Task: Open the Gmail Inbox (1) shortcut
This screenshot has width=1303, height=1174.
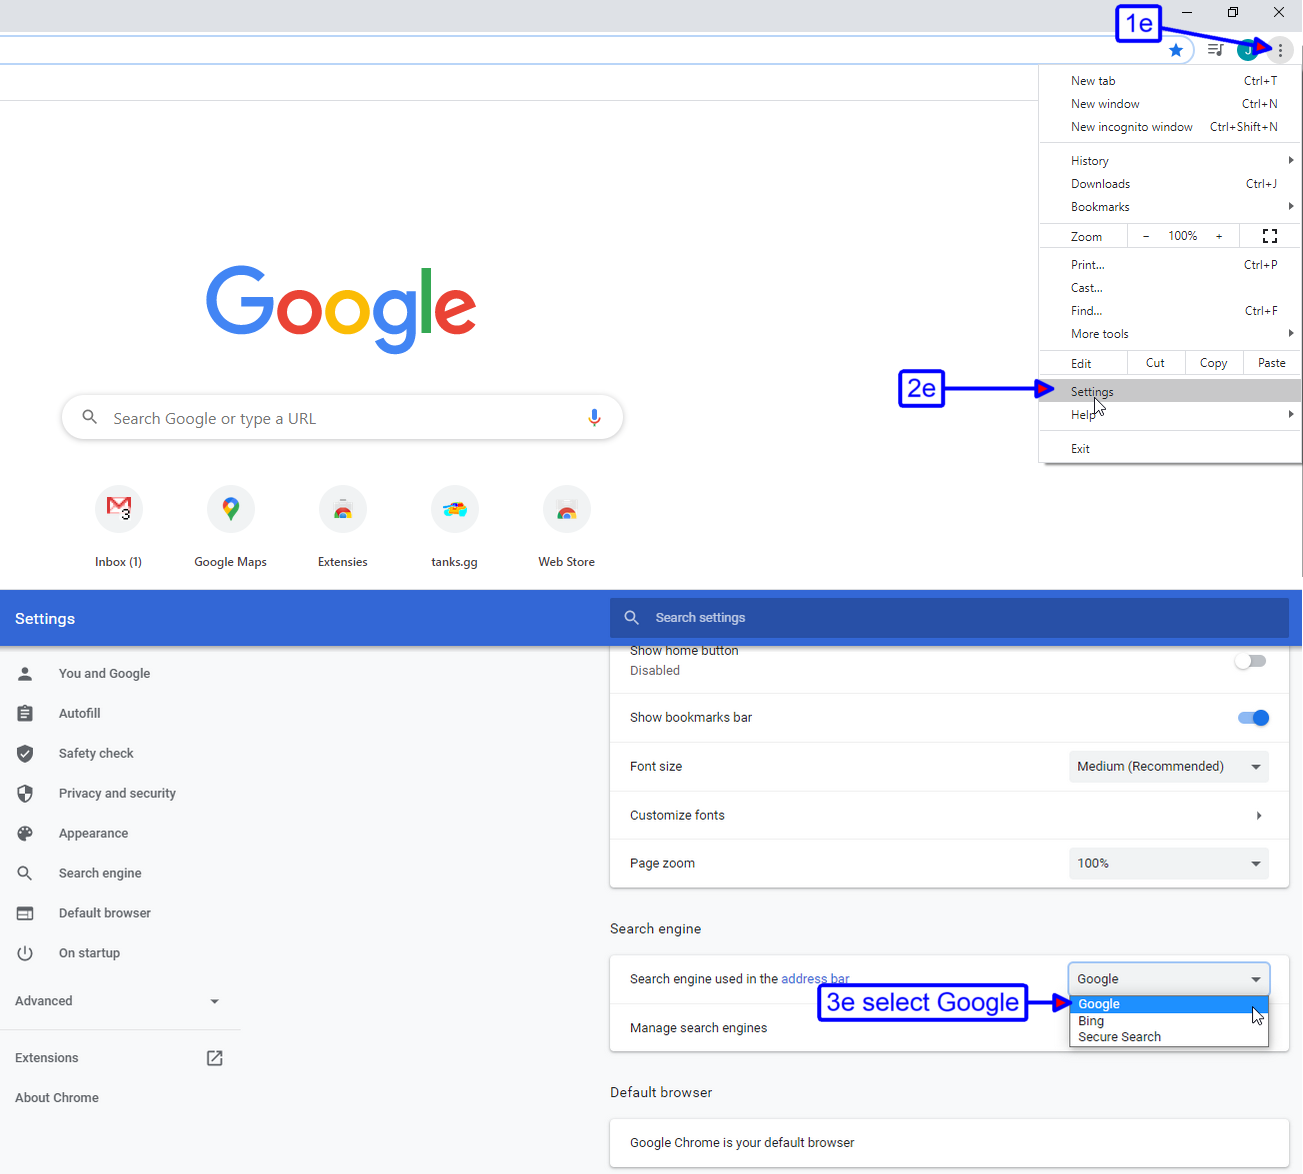Action: coord(118,527)
